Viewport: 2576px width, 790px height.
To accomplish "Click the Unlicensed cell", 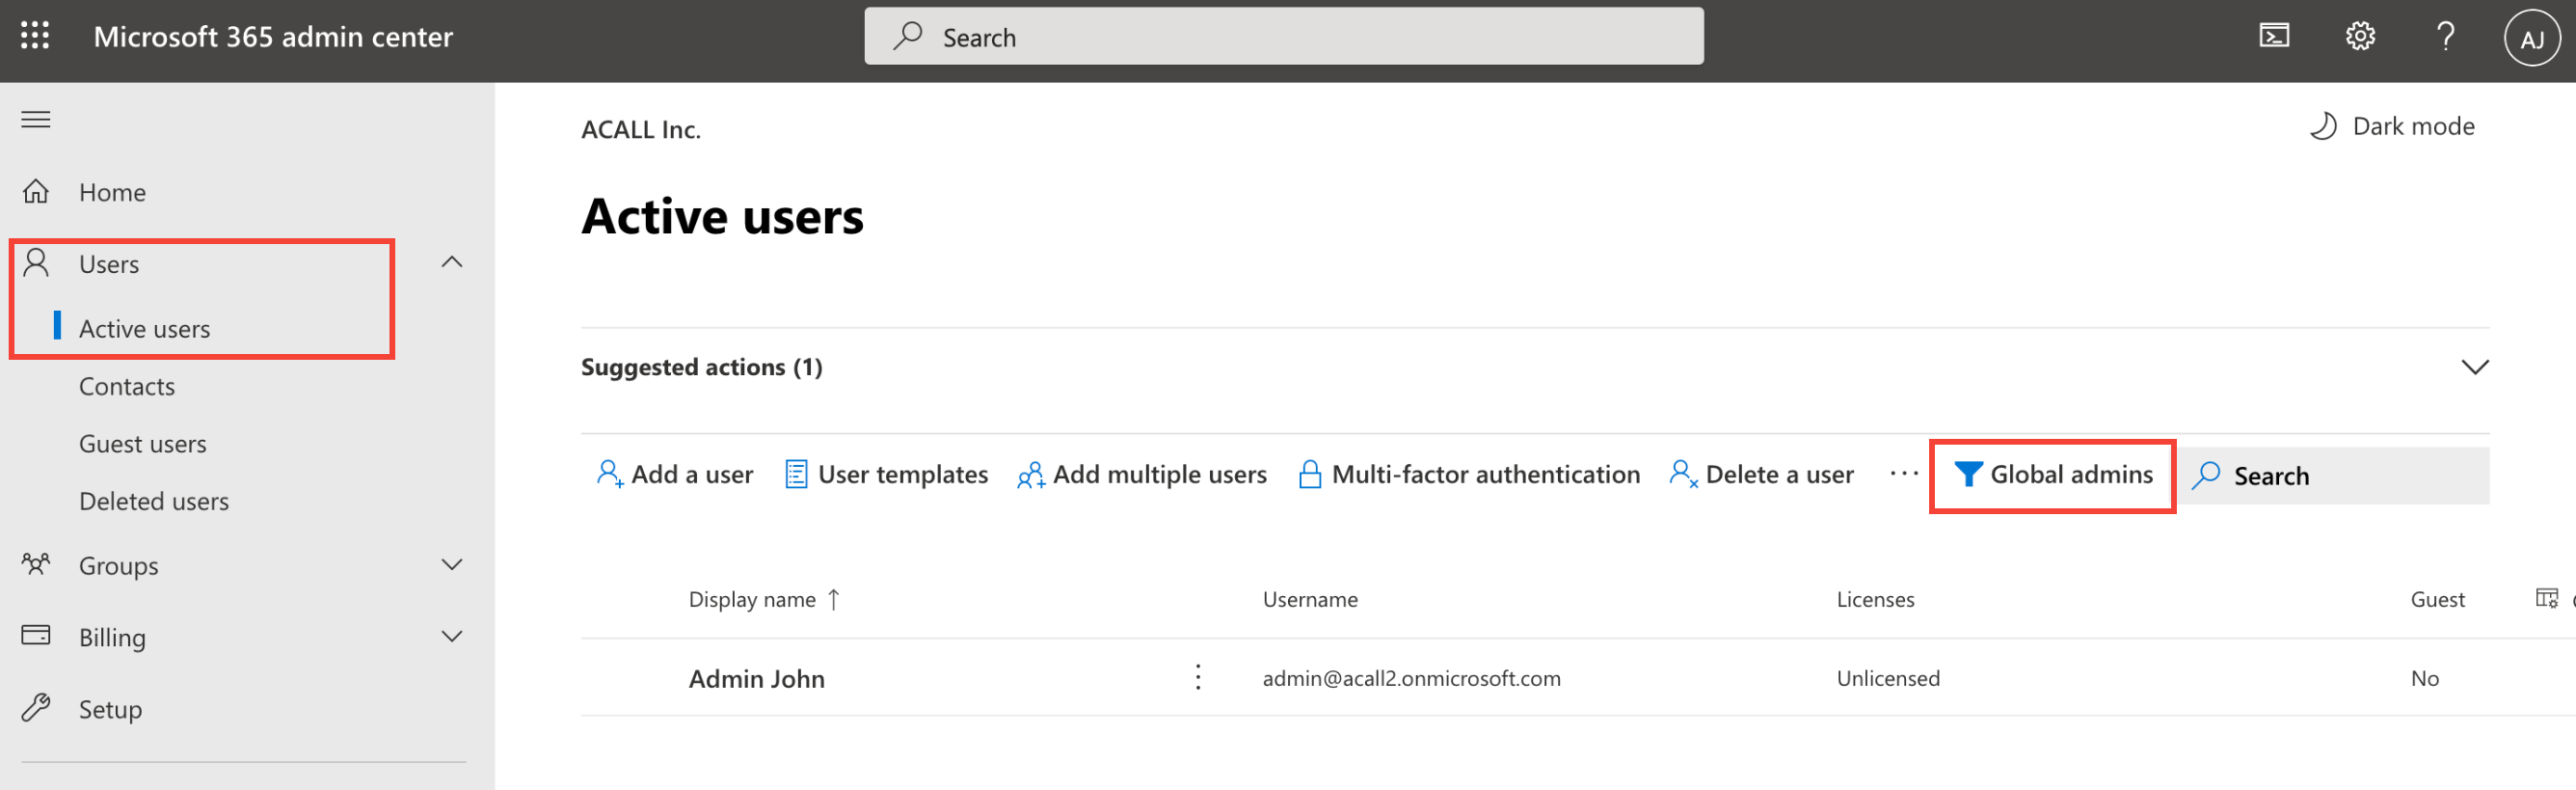I will (x=1888, y=678).
